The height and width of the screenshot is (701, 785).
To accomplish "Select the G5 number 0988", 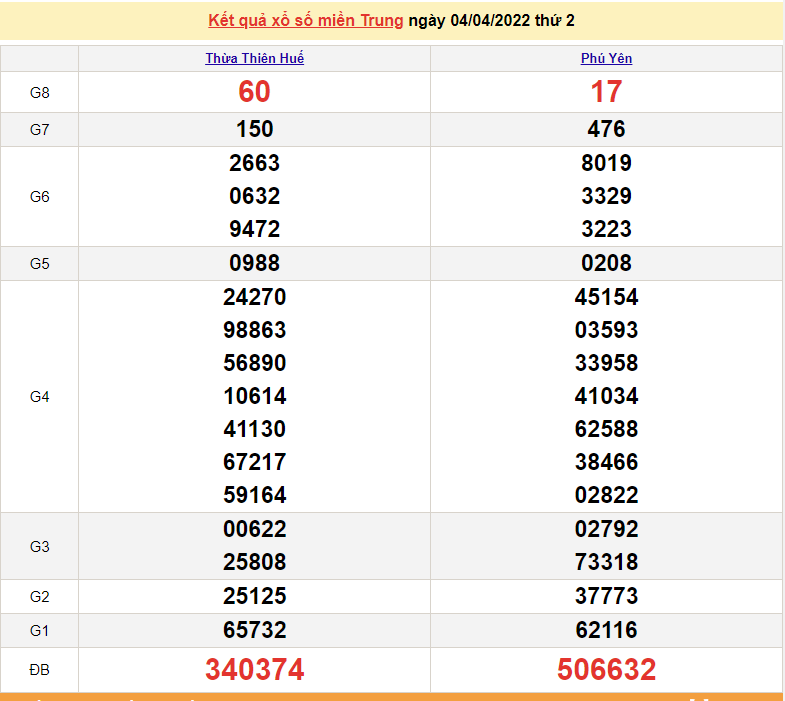I will 254,263.
